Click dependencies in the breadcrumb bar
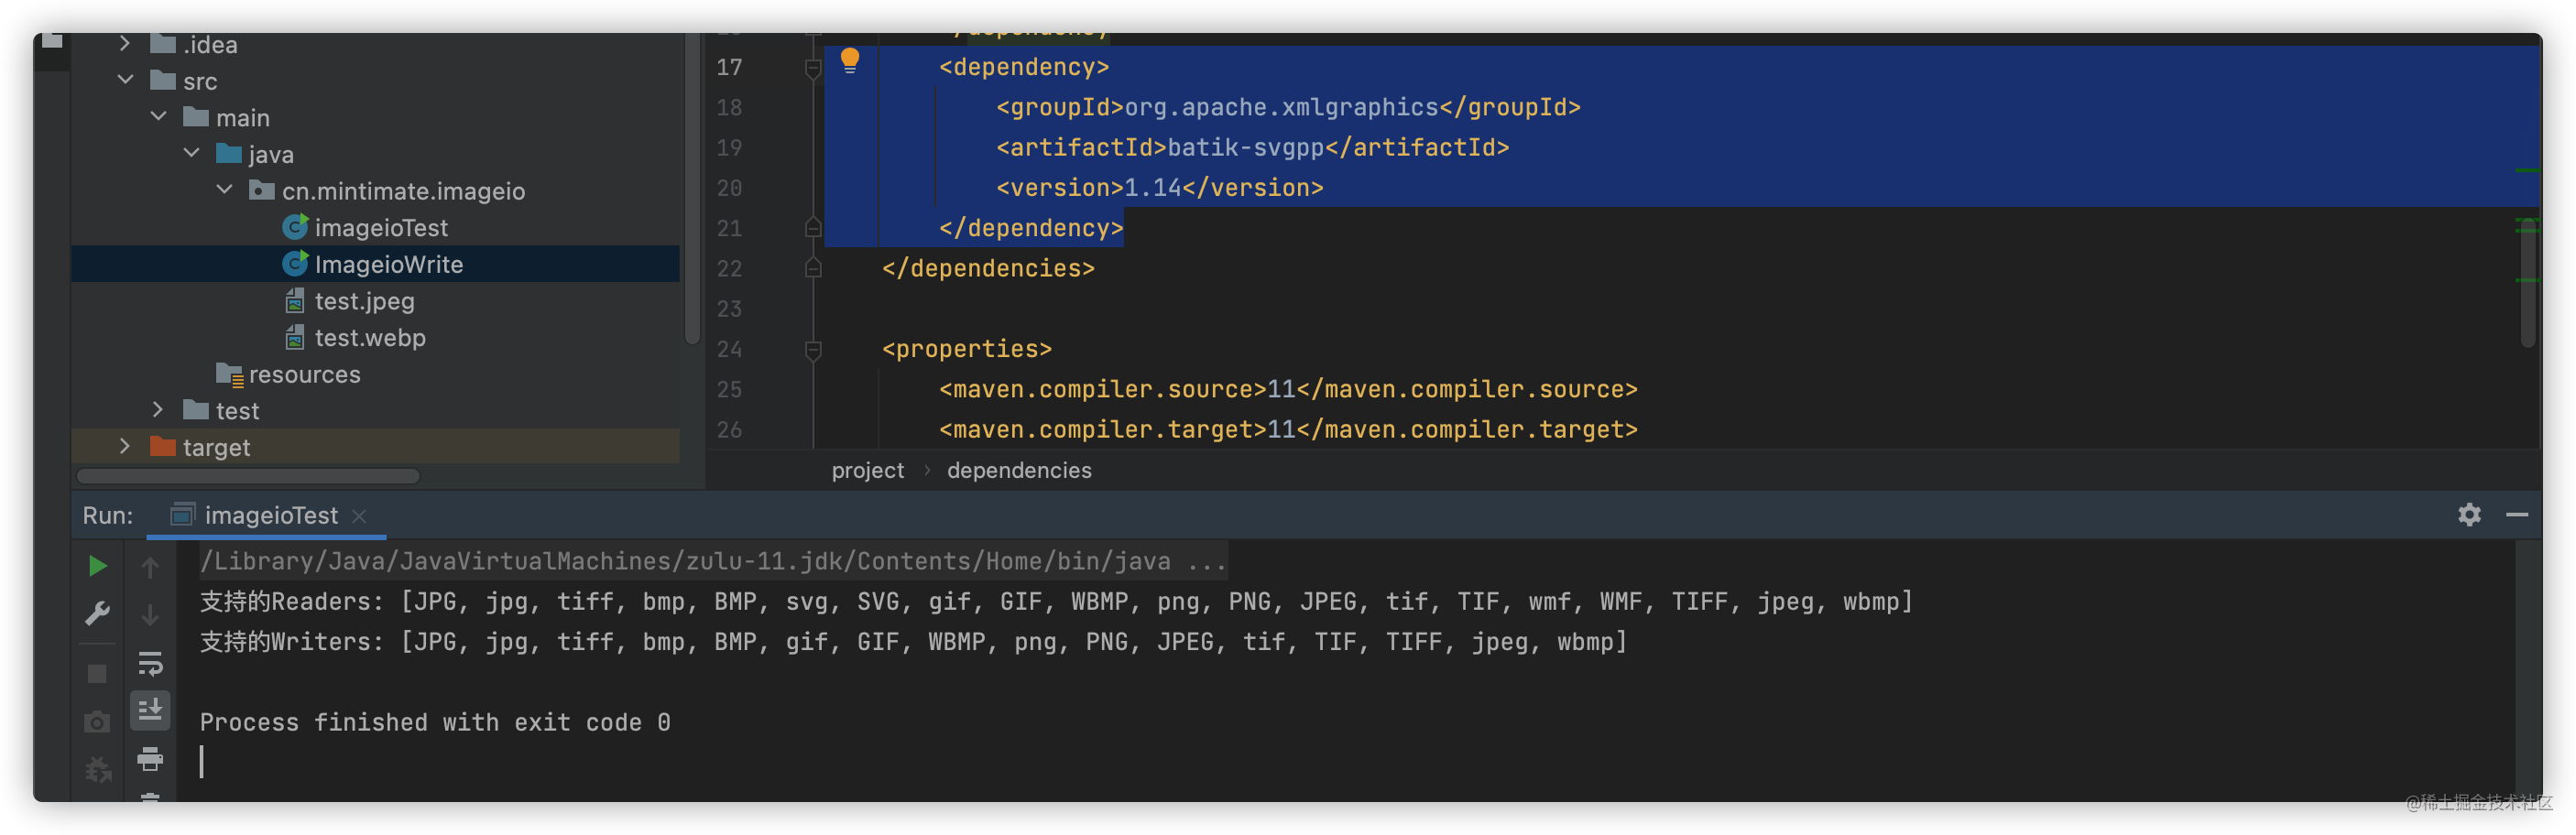The image size is (2576, 835). click(1018, 470)
